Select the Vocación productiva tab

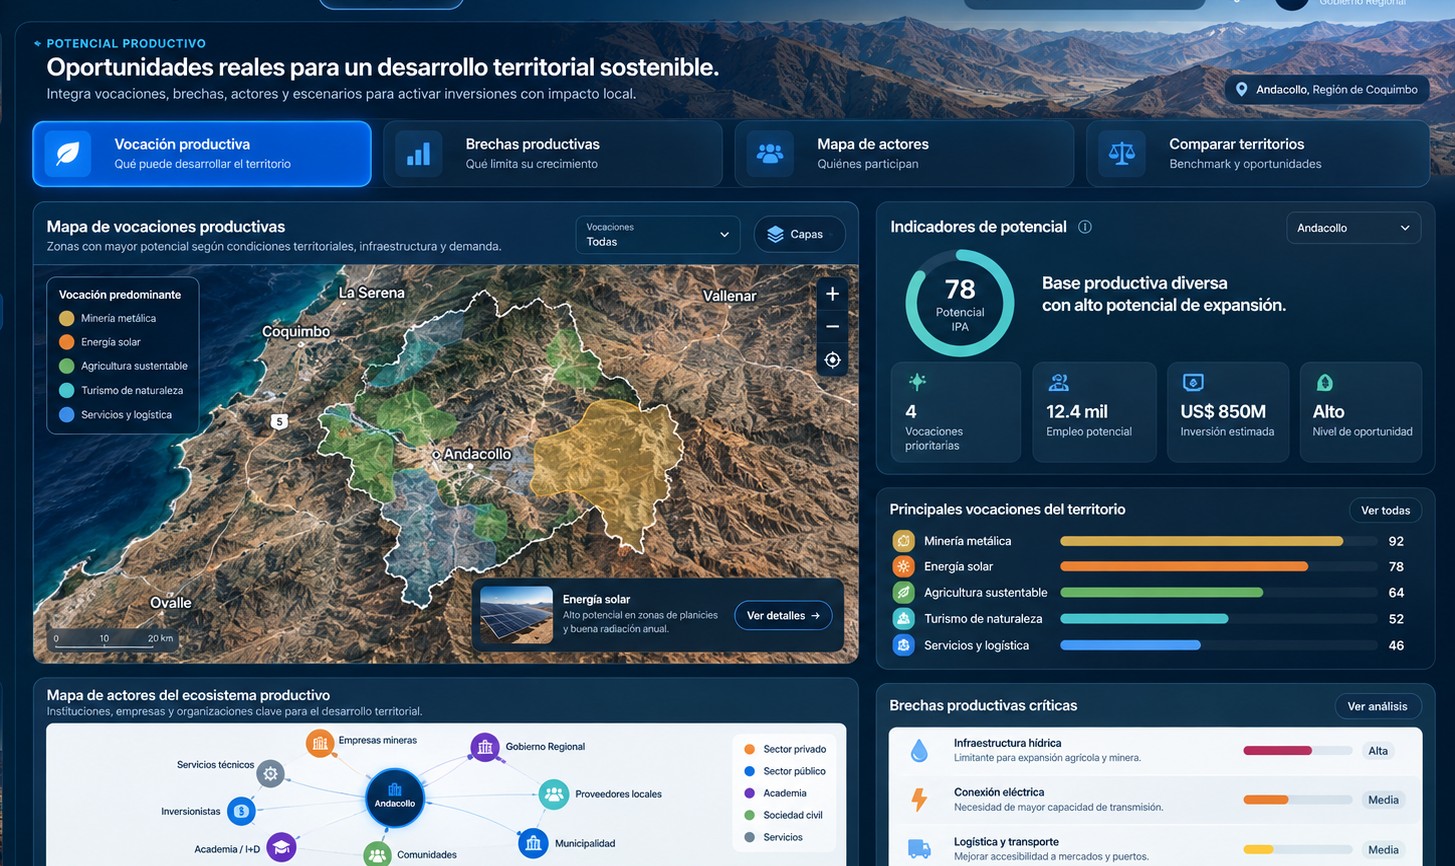pyautogui.click(x=202, y=154)
